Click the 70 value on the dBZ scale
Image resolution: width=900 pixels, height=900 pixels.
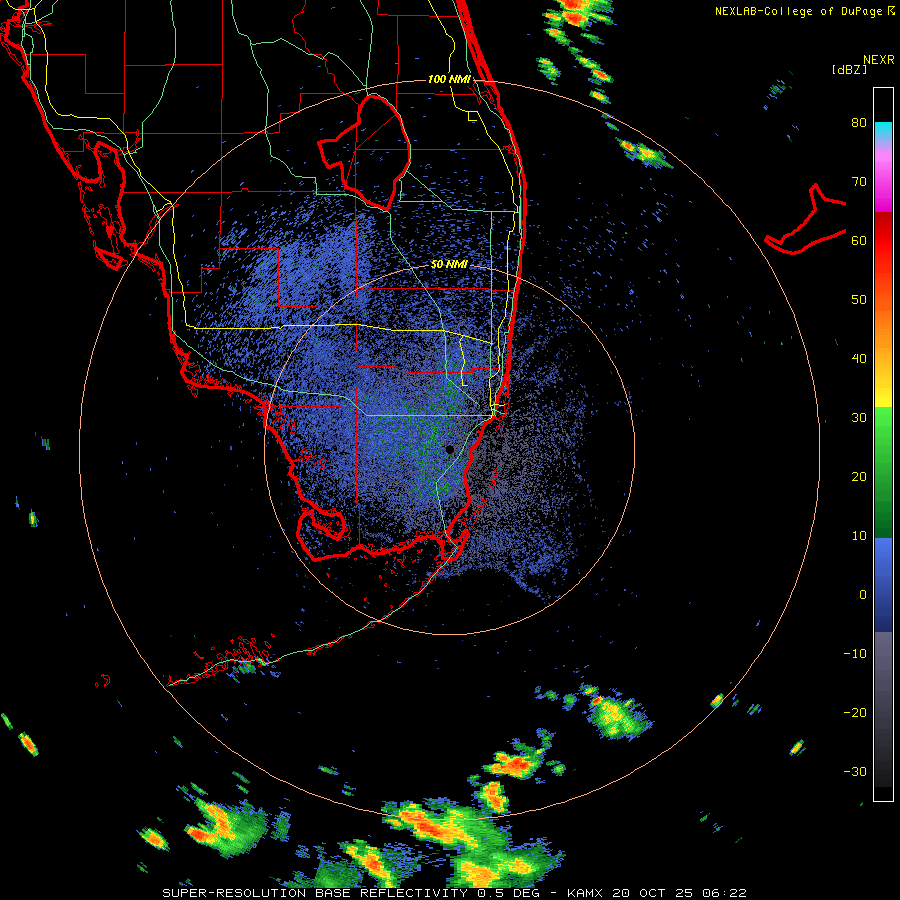(x=859, y=182)
